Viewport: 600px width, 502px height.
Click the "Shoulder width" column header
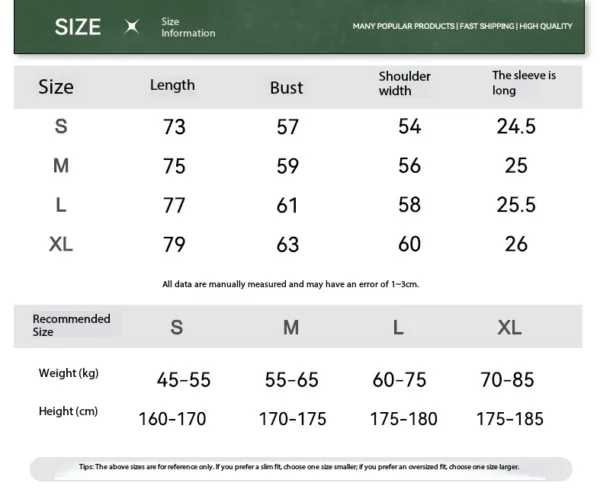405,83
